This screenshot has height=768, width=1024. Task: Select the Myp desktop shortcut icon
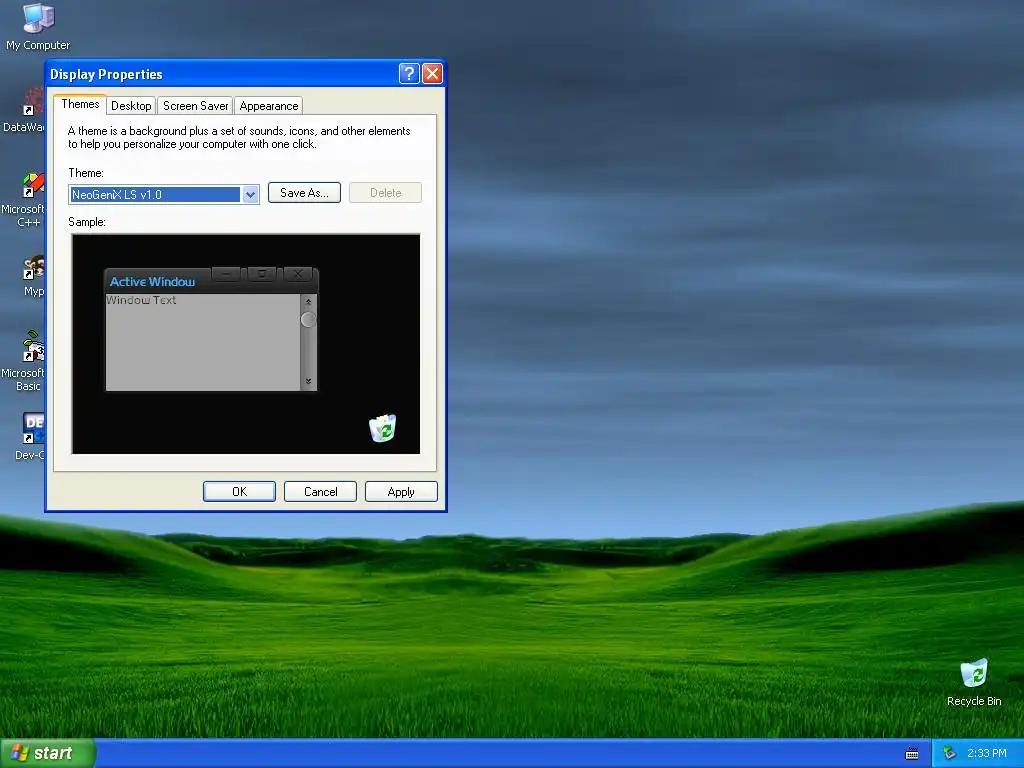coord(33,276)
